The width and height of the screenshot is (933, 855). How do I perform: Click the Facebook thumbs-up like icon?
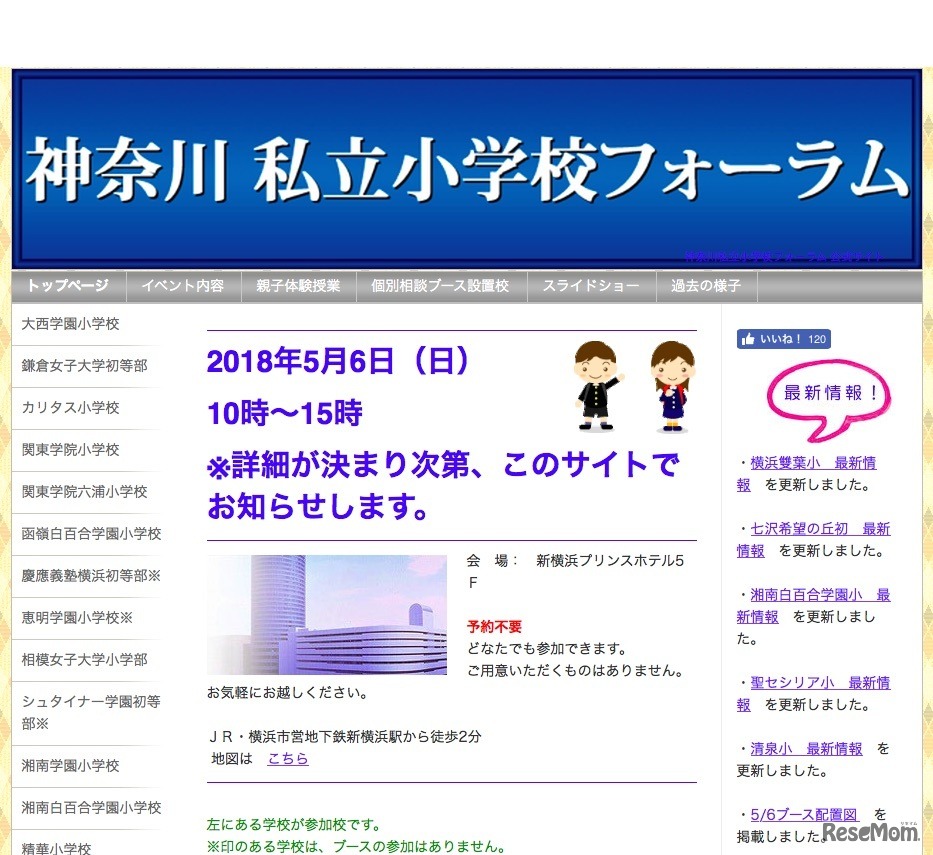pos(750,338)
